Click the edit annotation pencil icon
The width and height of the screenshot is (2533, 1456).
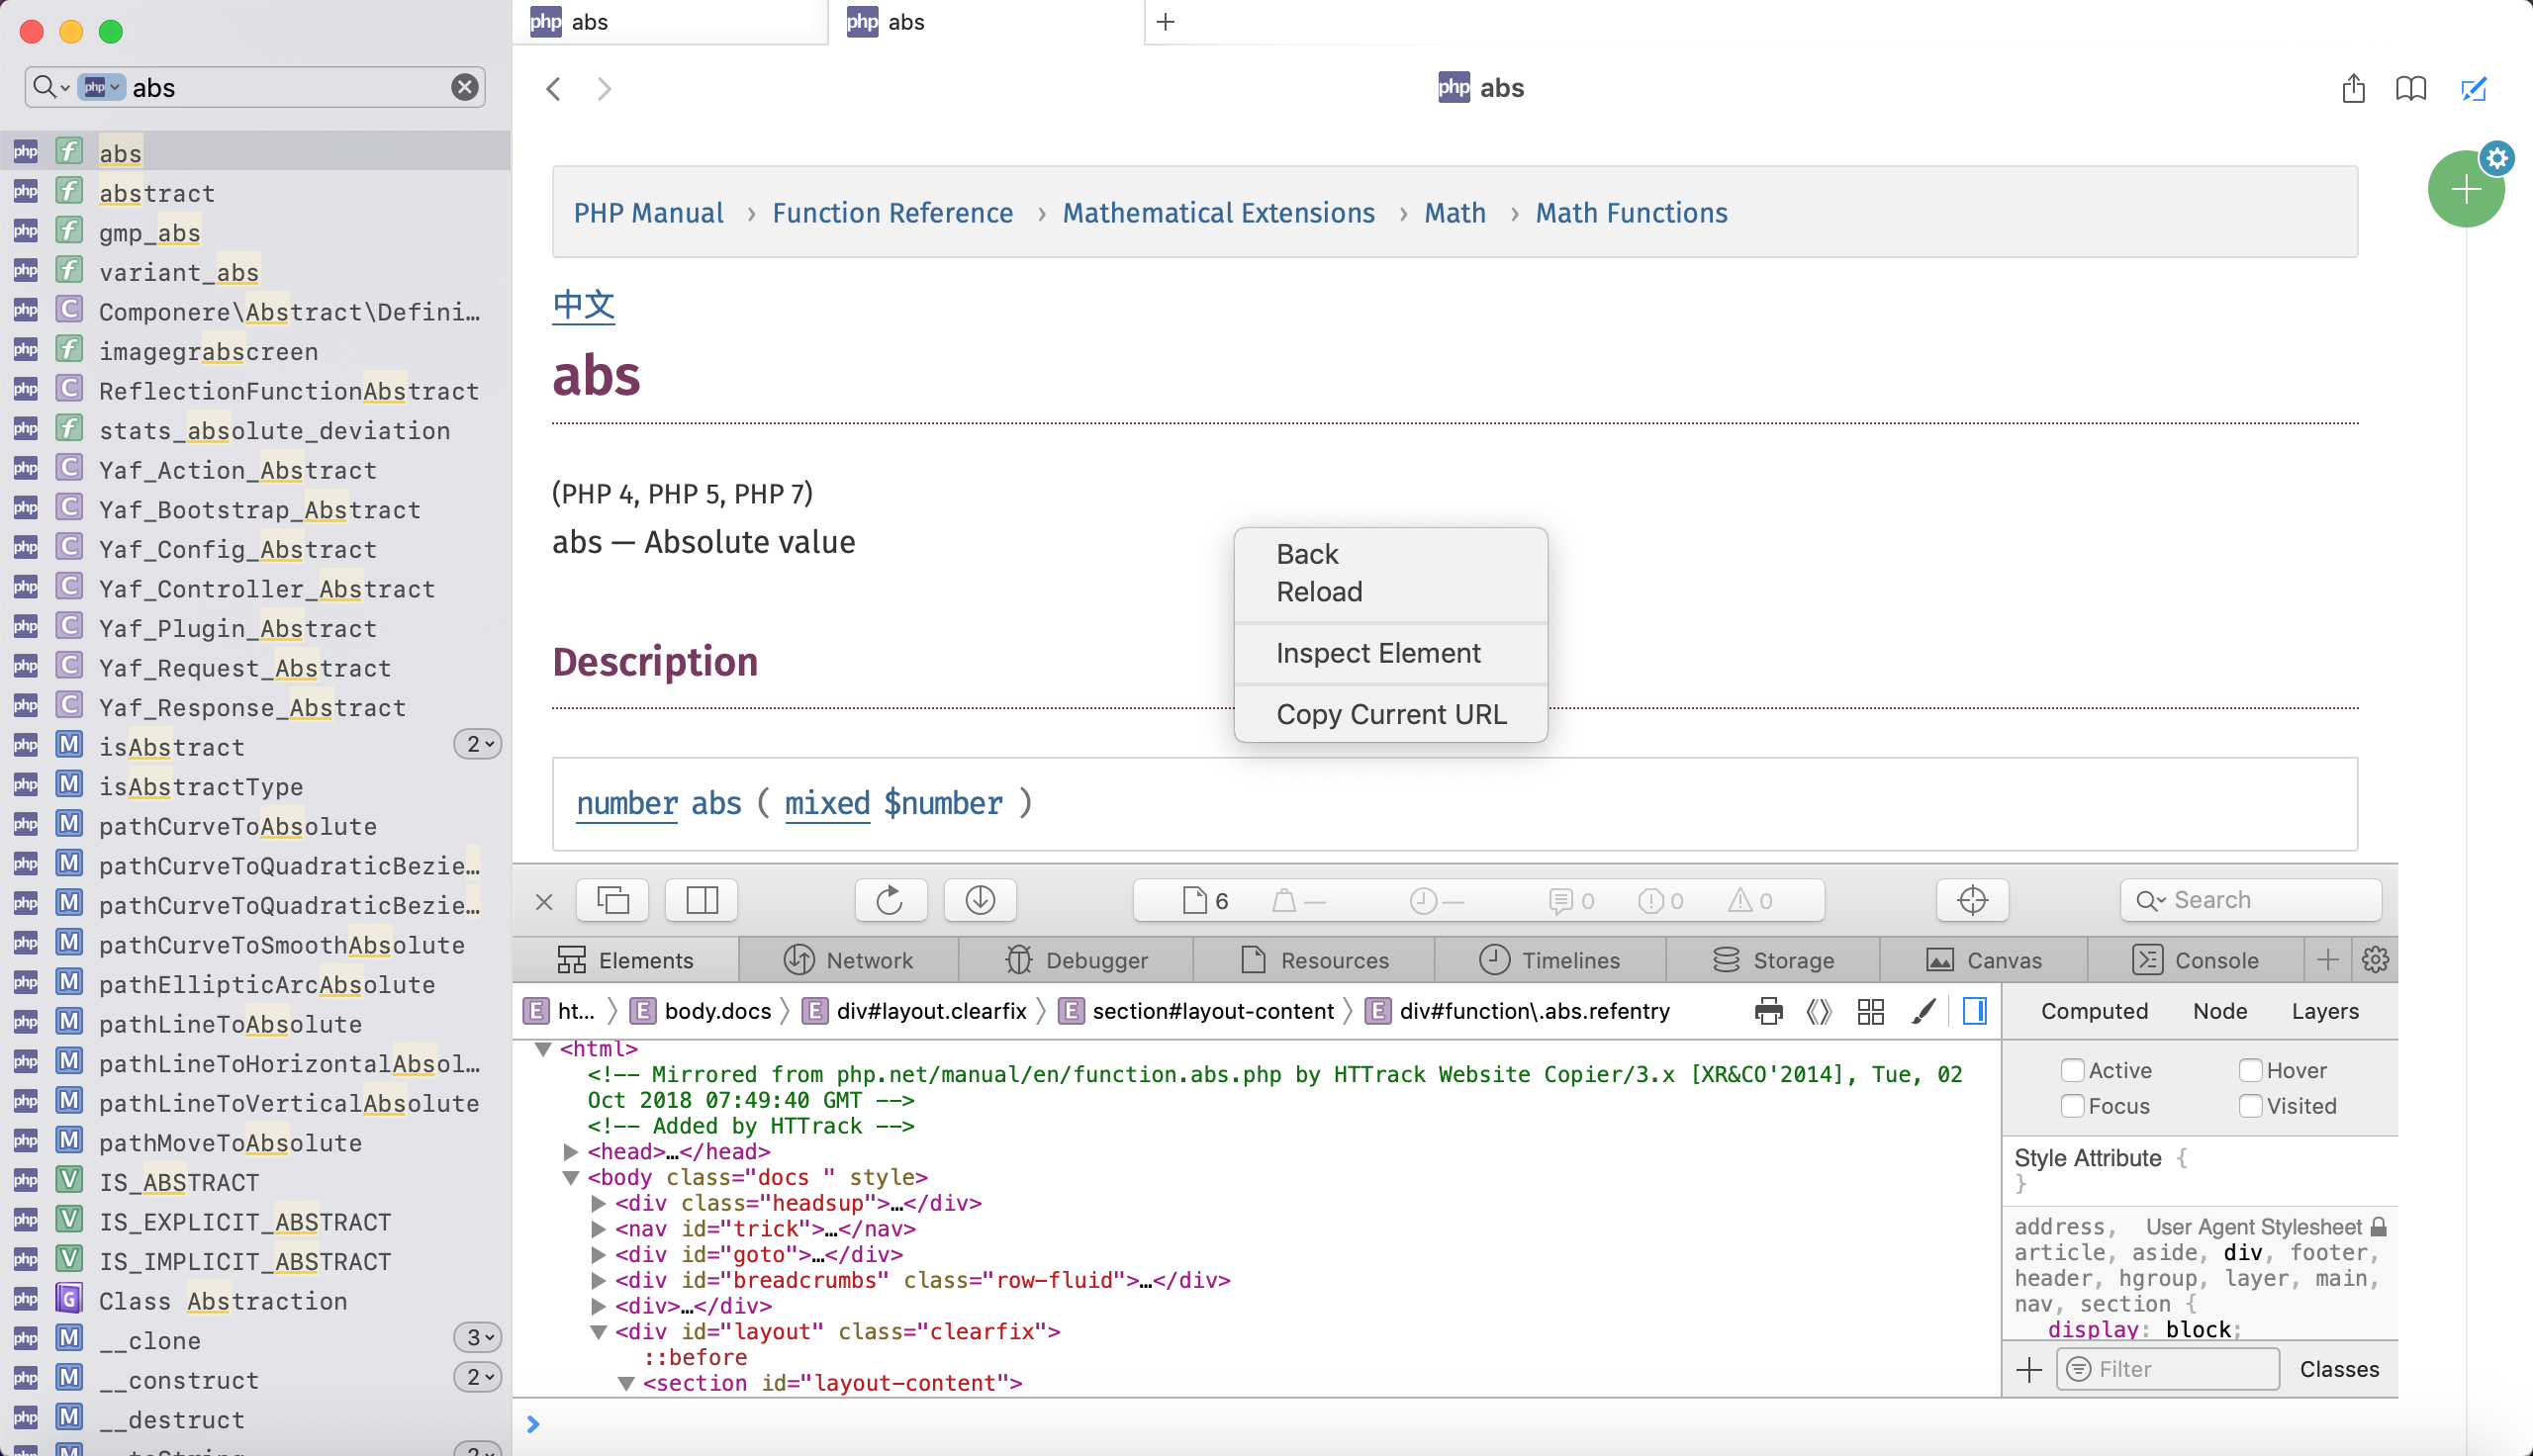(2473, 89)
